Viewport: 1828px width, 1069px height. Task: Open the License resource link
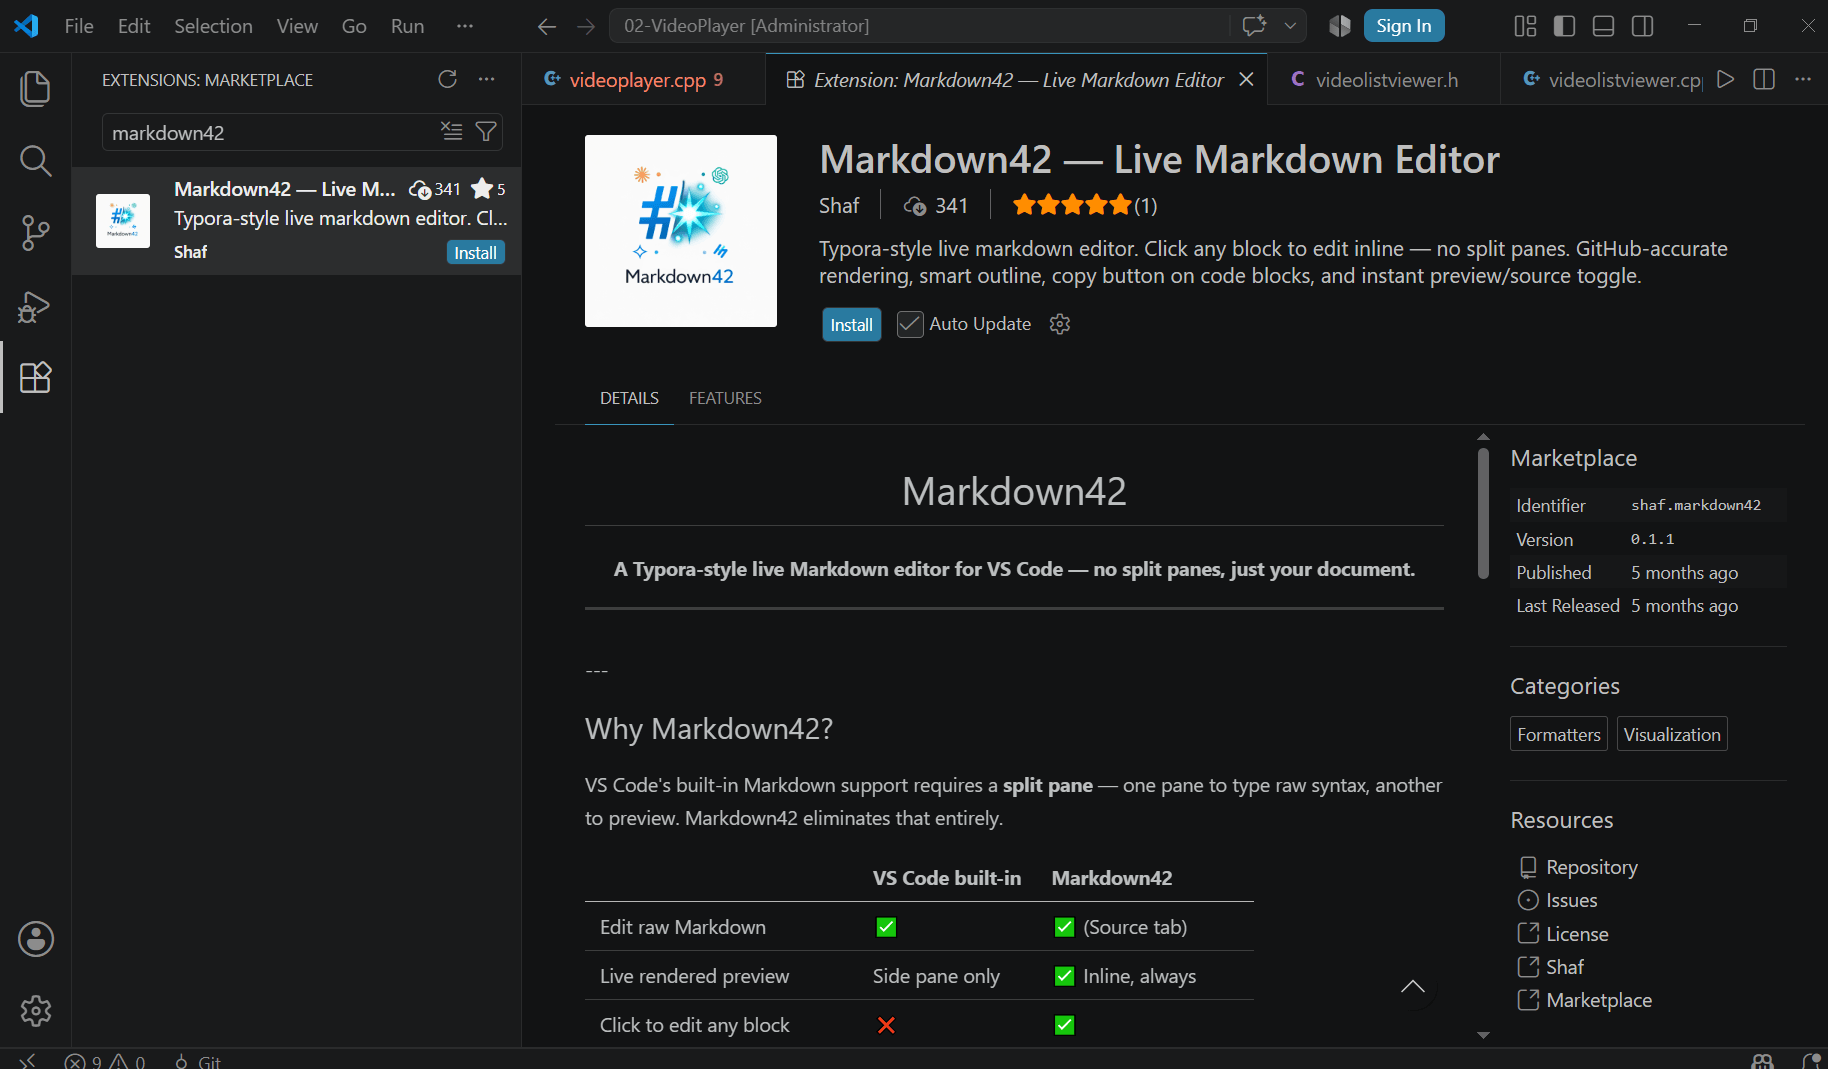(1577, 934)
